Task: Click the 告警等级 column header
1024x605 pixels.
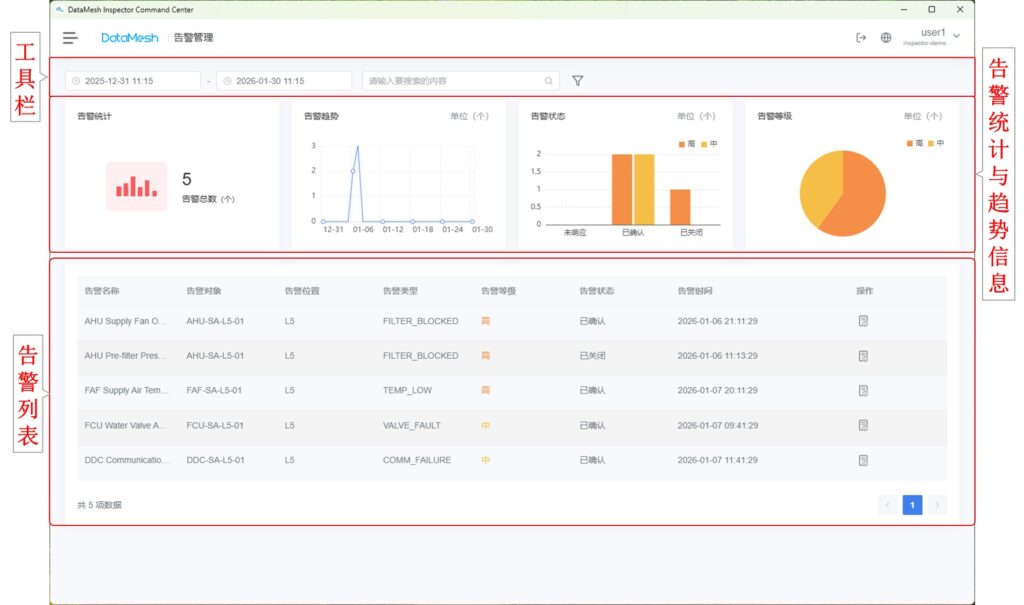Action: [498, 291]
